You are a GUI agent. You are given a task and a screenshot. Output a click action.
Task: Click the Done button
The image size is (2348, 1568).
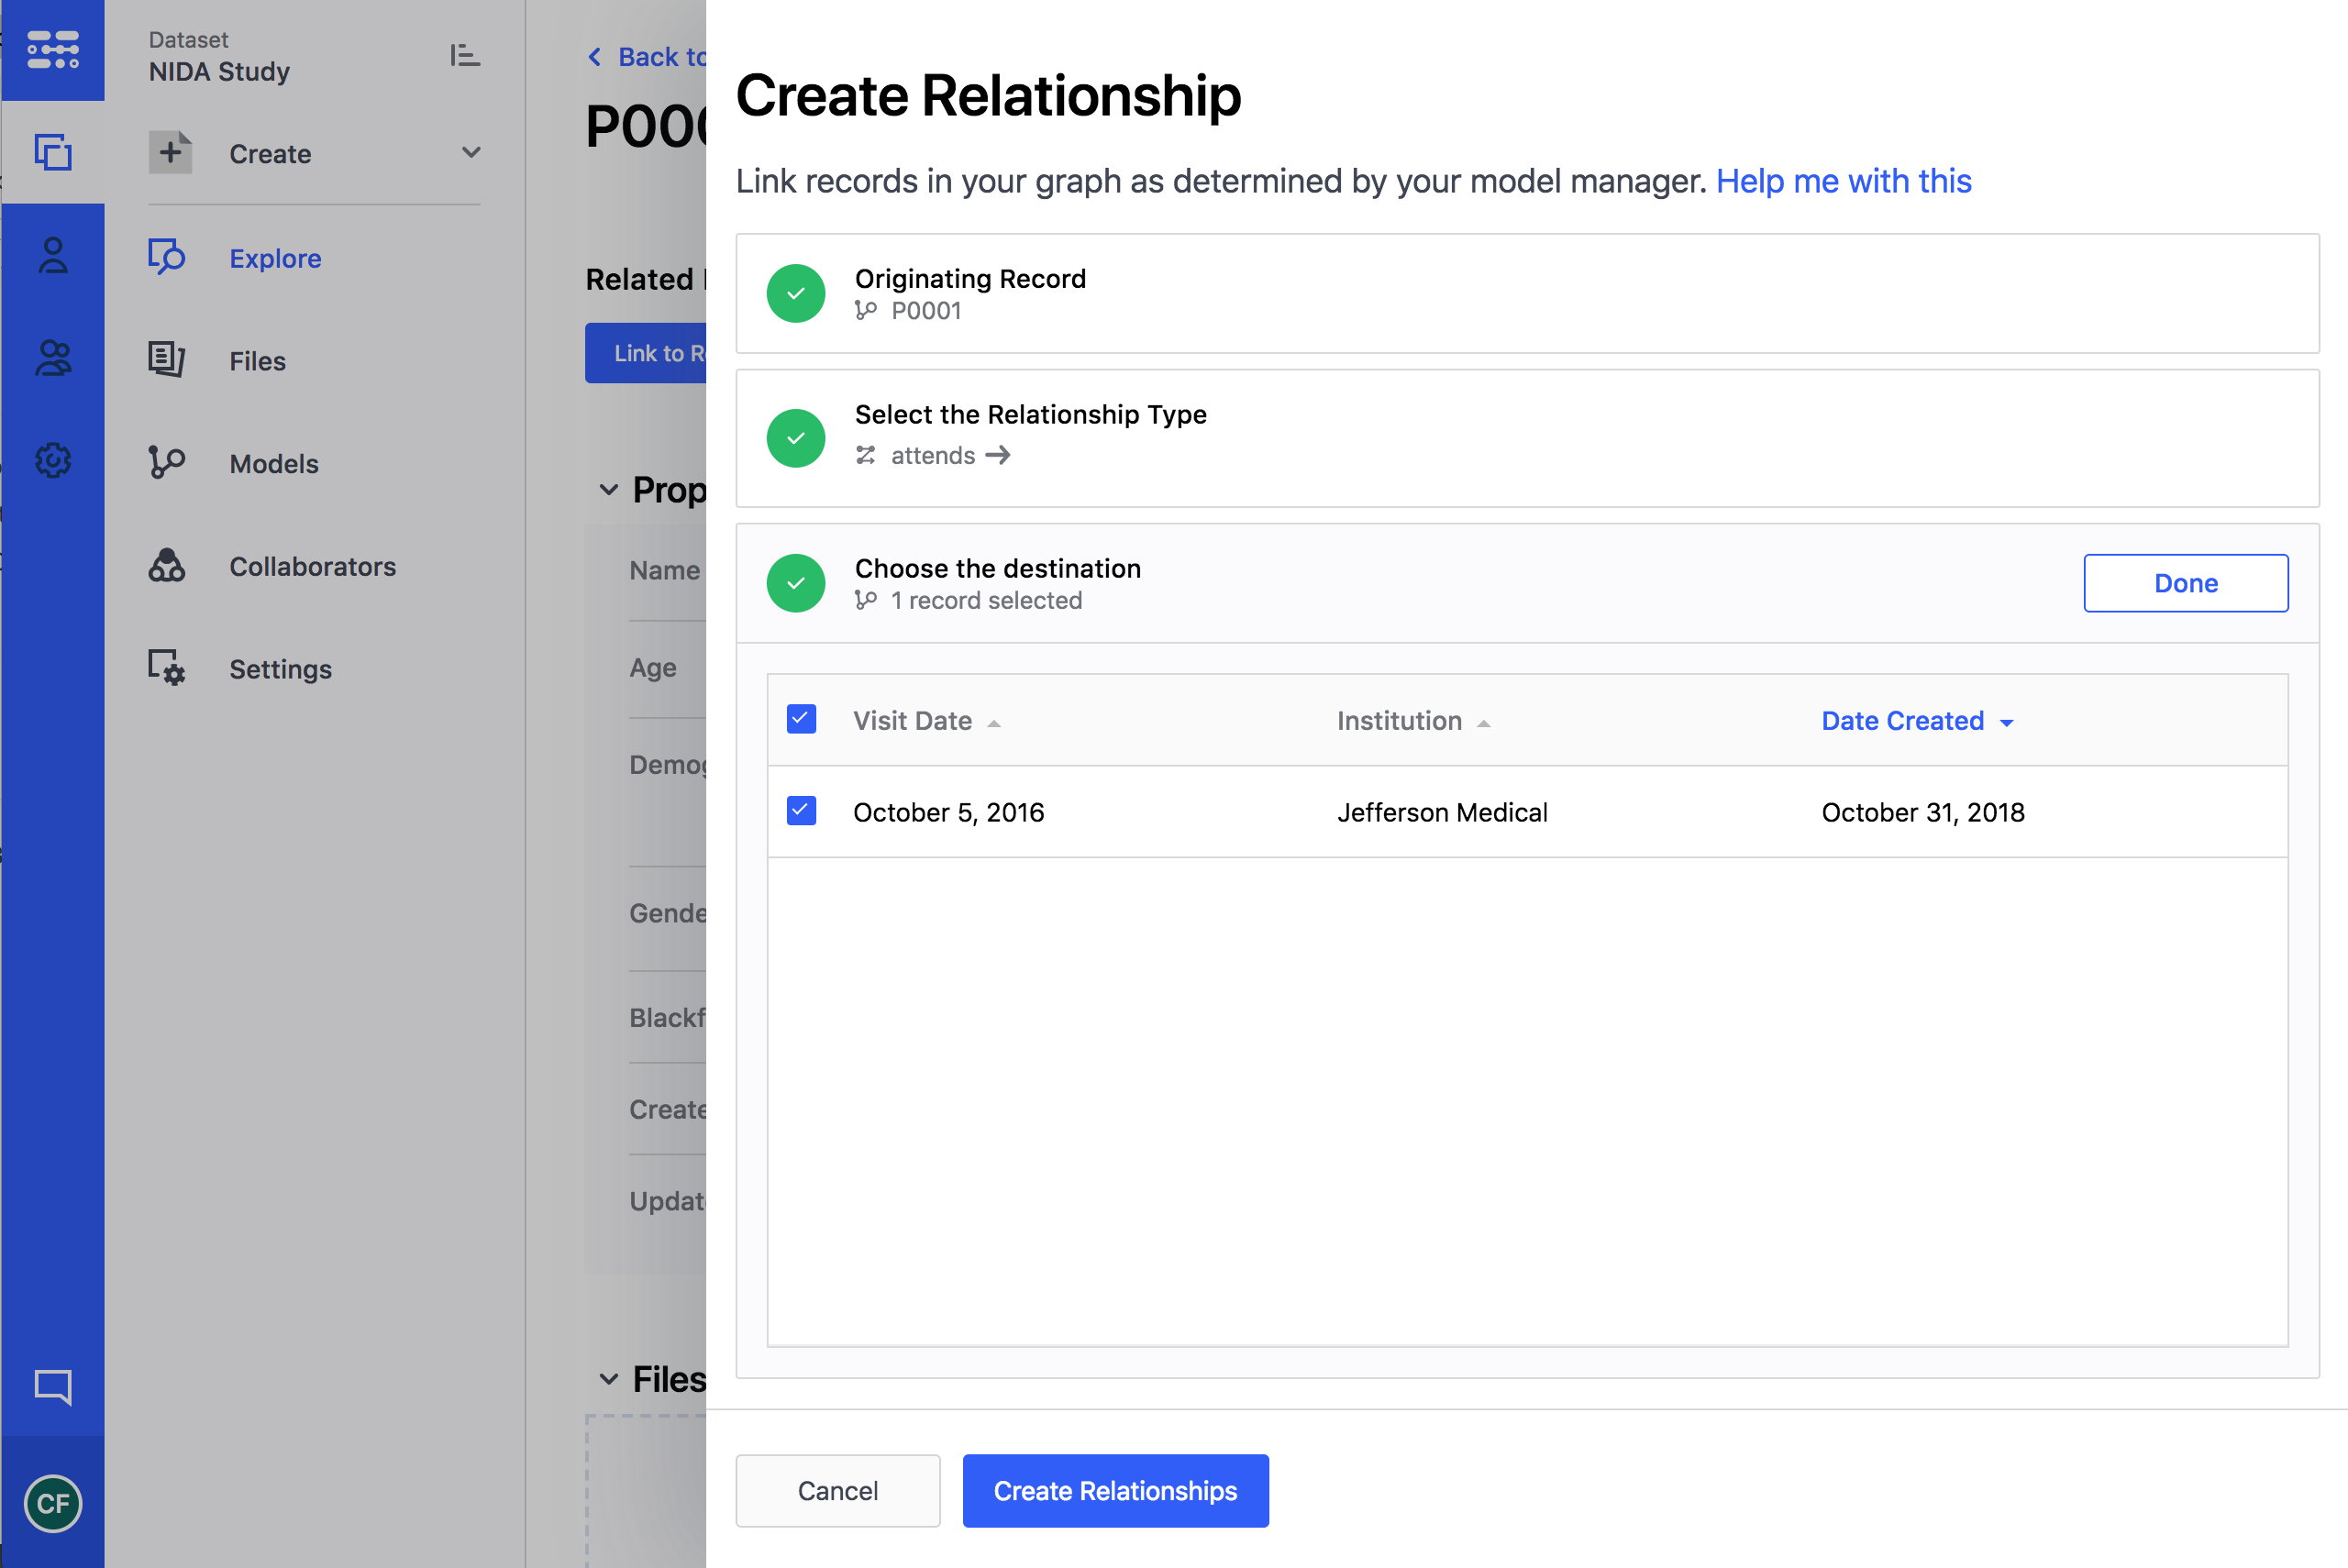(x=2185, y=583)
